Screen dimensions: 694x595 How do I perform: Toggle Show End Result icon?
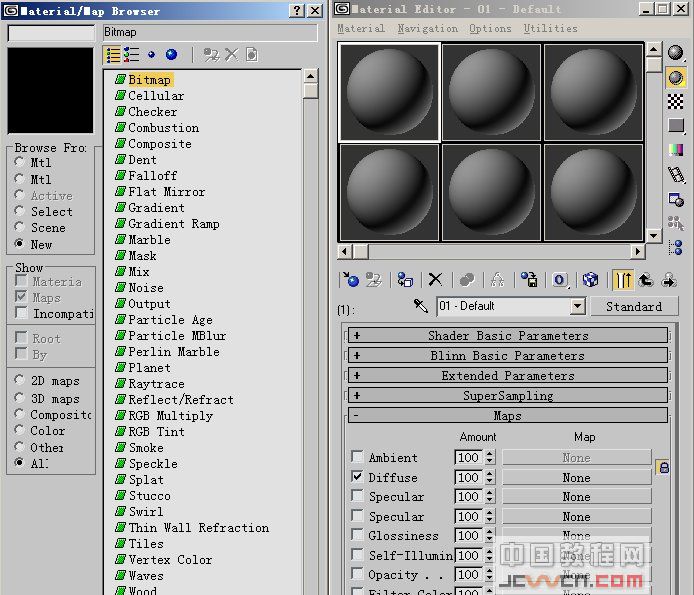623,280
